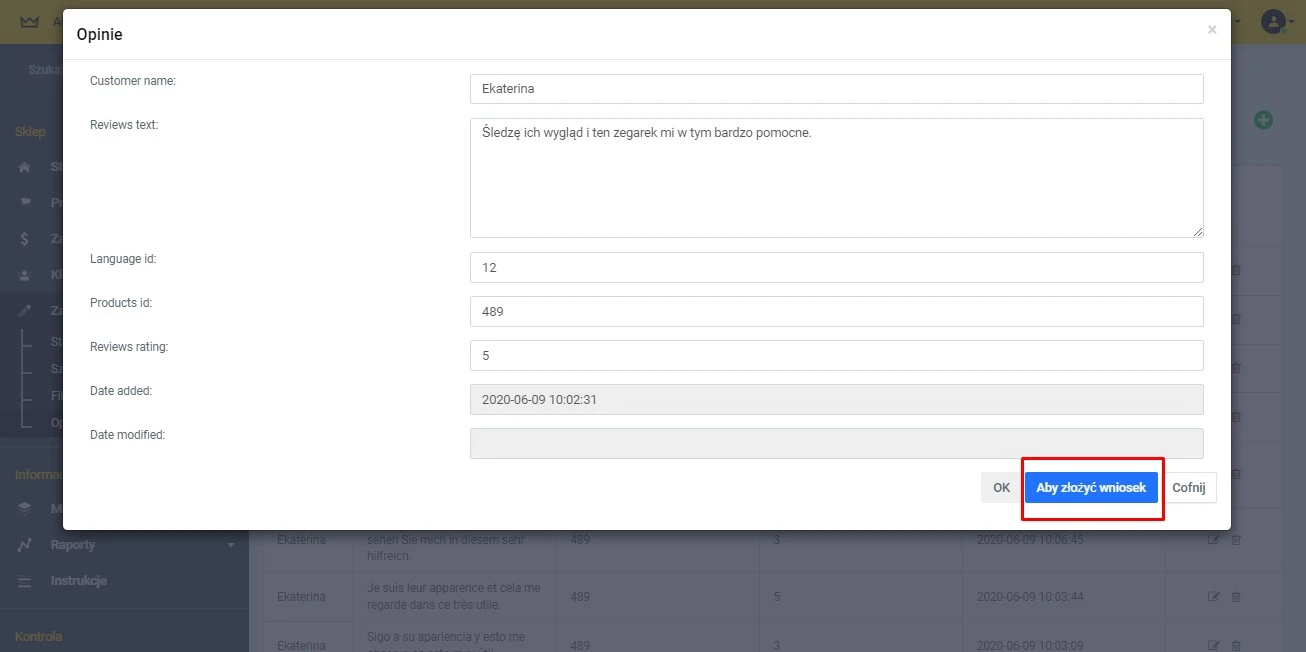Click the Cofnij button
1306x652 pixels.
pyautogui.click(x=1189, y=487)
